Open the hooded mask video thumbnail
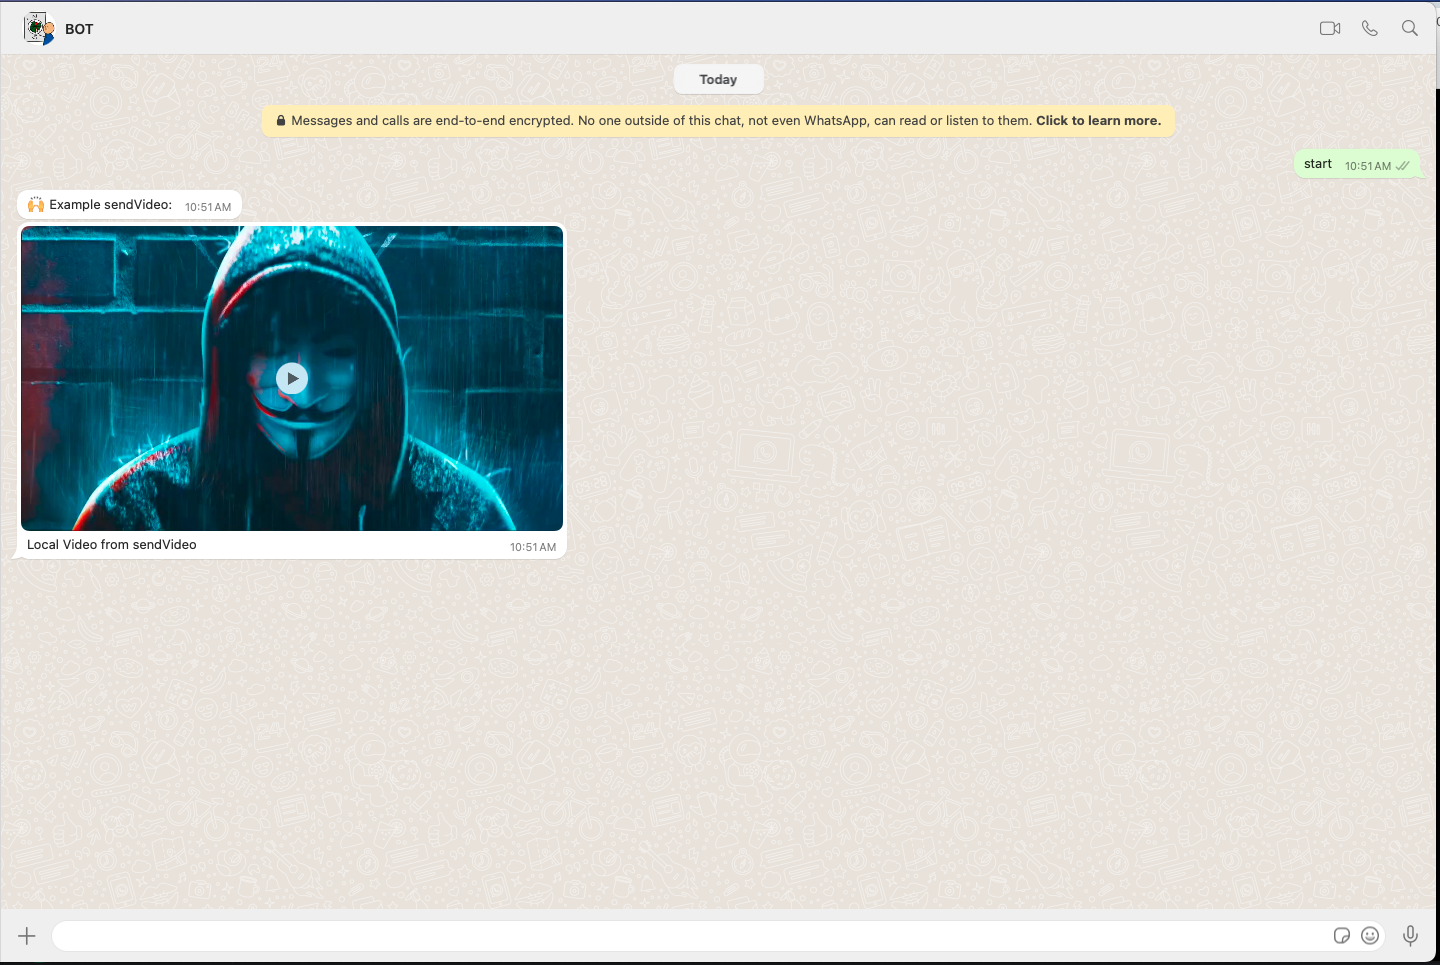Image resolution: width=1440 pixels, height=965 pixels. tap(292, 378)
